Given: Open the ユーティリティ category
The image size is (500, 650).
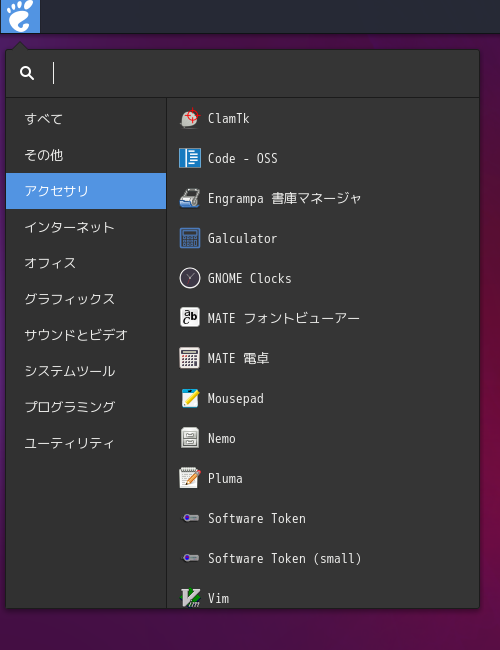Looking at the screenshot, I should [x=86, y=443].
